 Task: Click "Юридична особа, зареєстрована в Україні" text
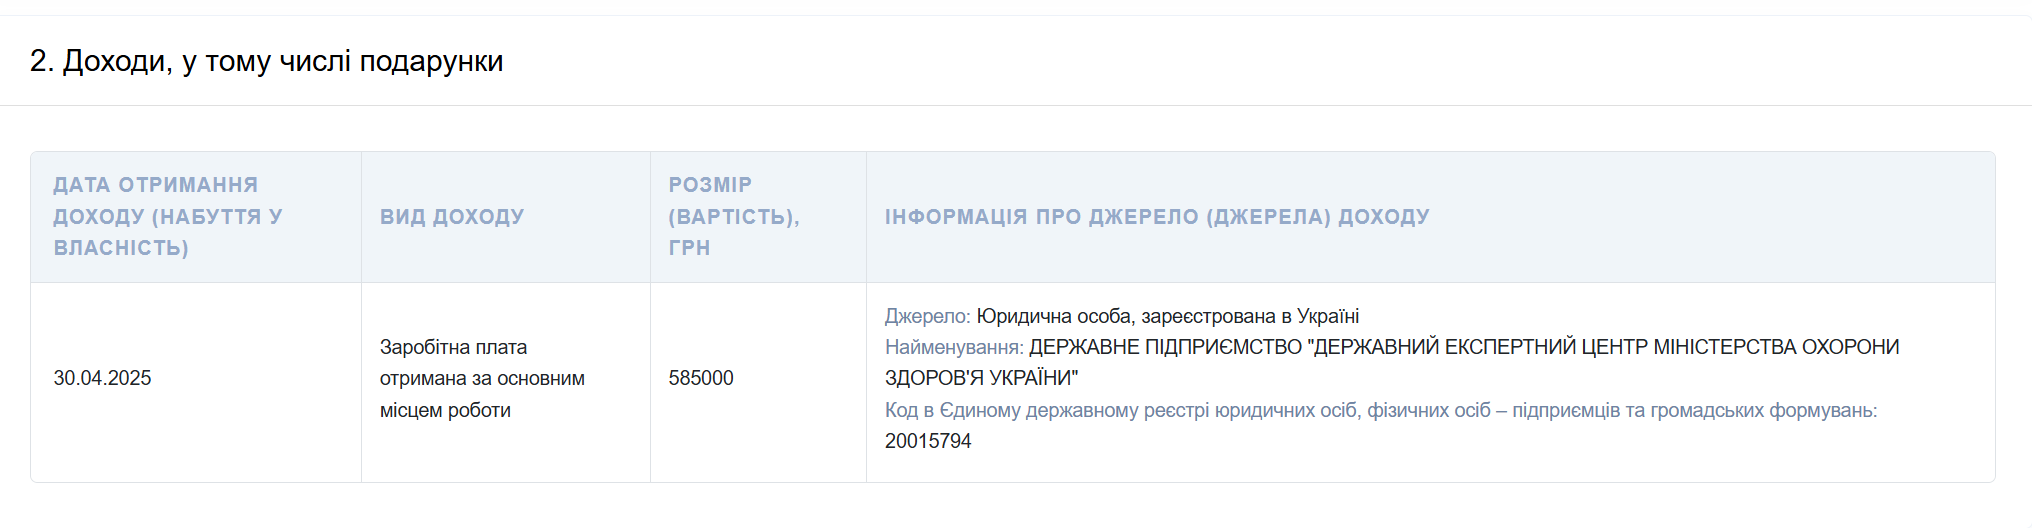[x=1167, y=316]
